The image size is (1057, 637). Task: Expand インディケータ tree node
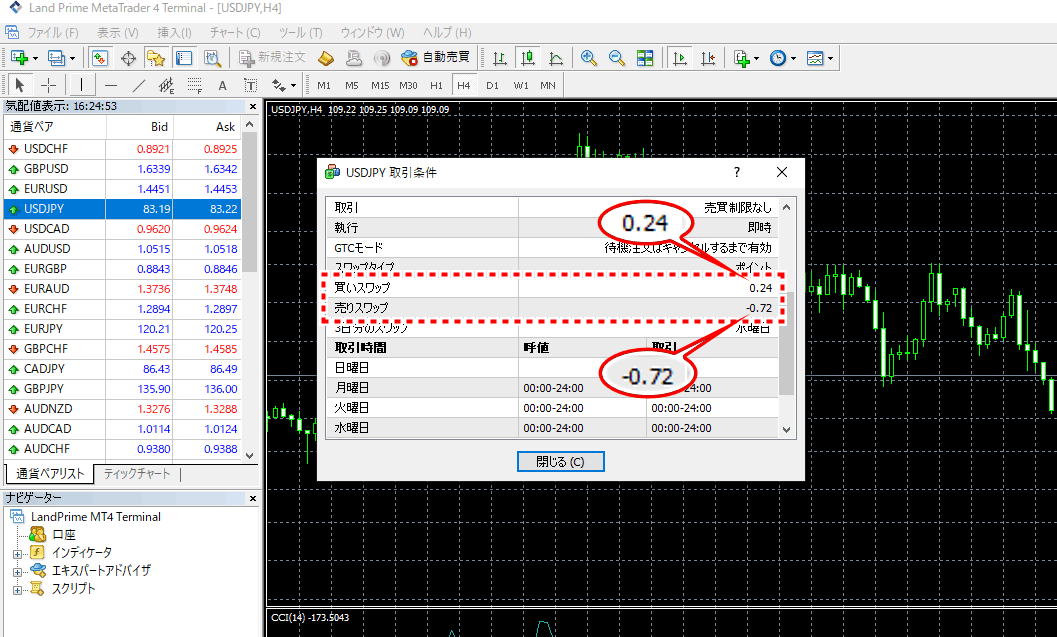[x=18, y=554]
